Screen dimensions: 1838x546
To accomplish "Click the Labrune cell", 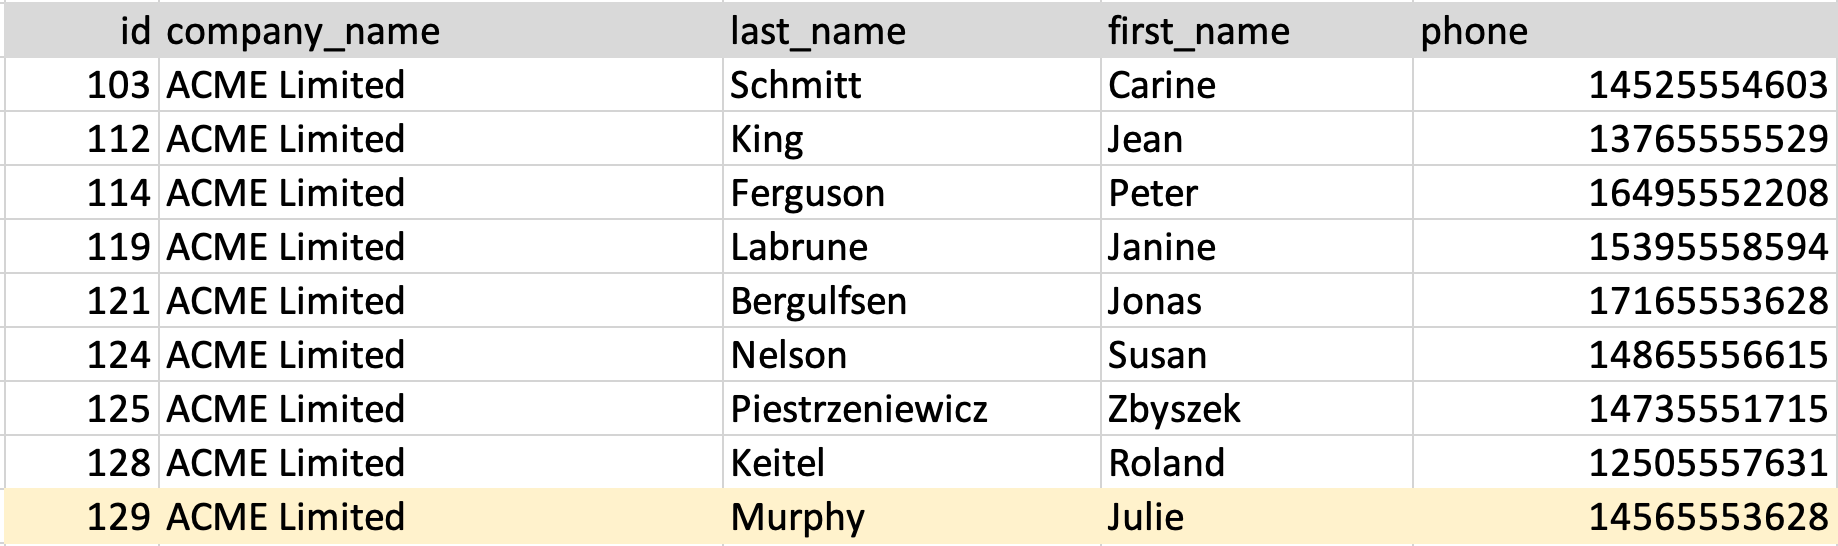I will click(798, 247).
